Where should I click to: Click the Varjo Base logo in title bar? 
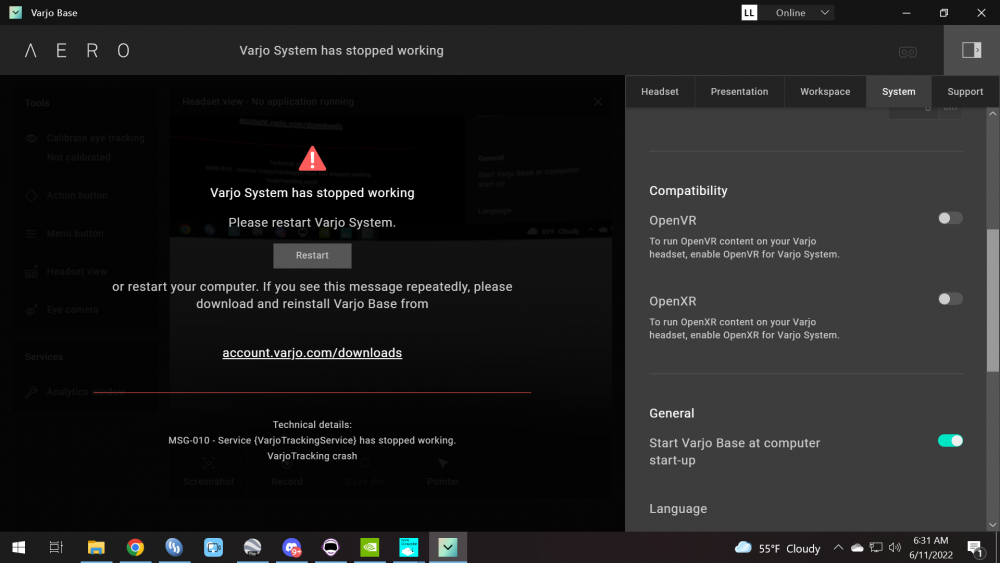click(x=15, y=13)
